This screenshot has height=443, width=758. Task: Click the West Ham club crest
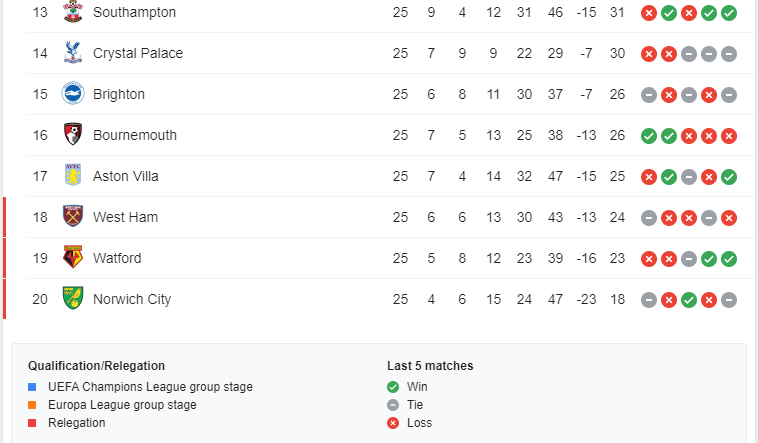click(72, 217)
